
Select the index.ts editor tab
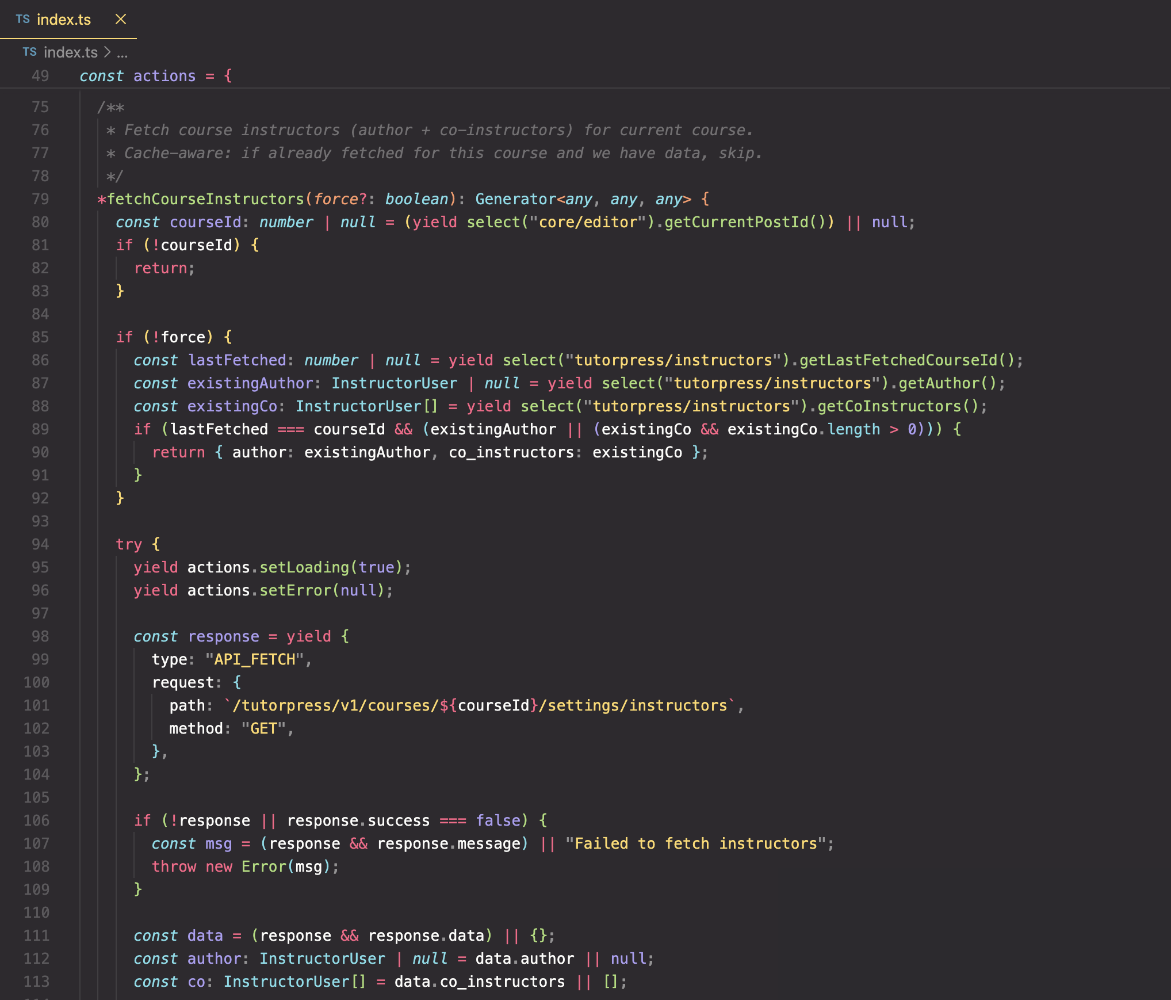(63, 20)
